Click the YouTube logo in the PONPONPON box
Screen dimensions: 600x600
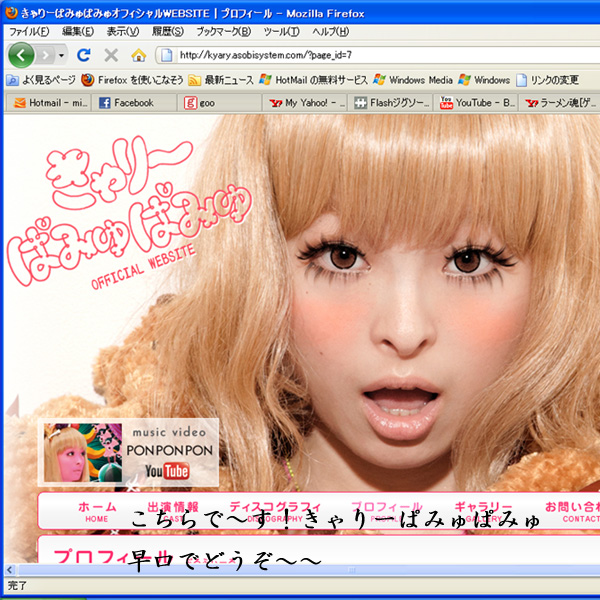click(167, 471)
